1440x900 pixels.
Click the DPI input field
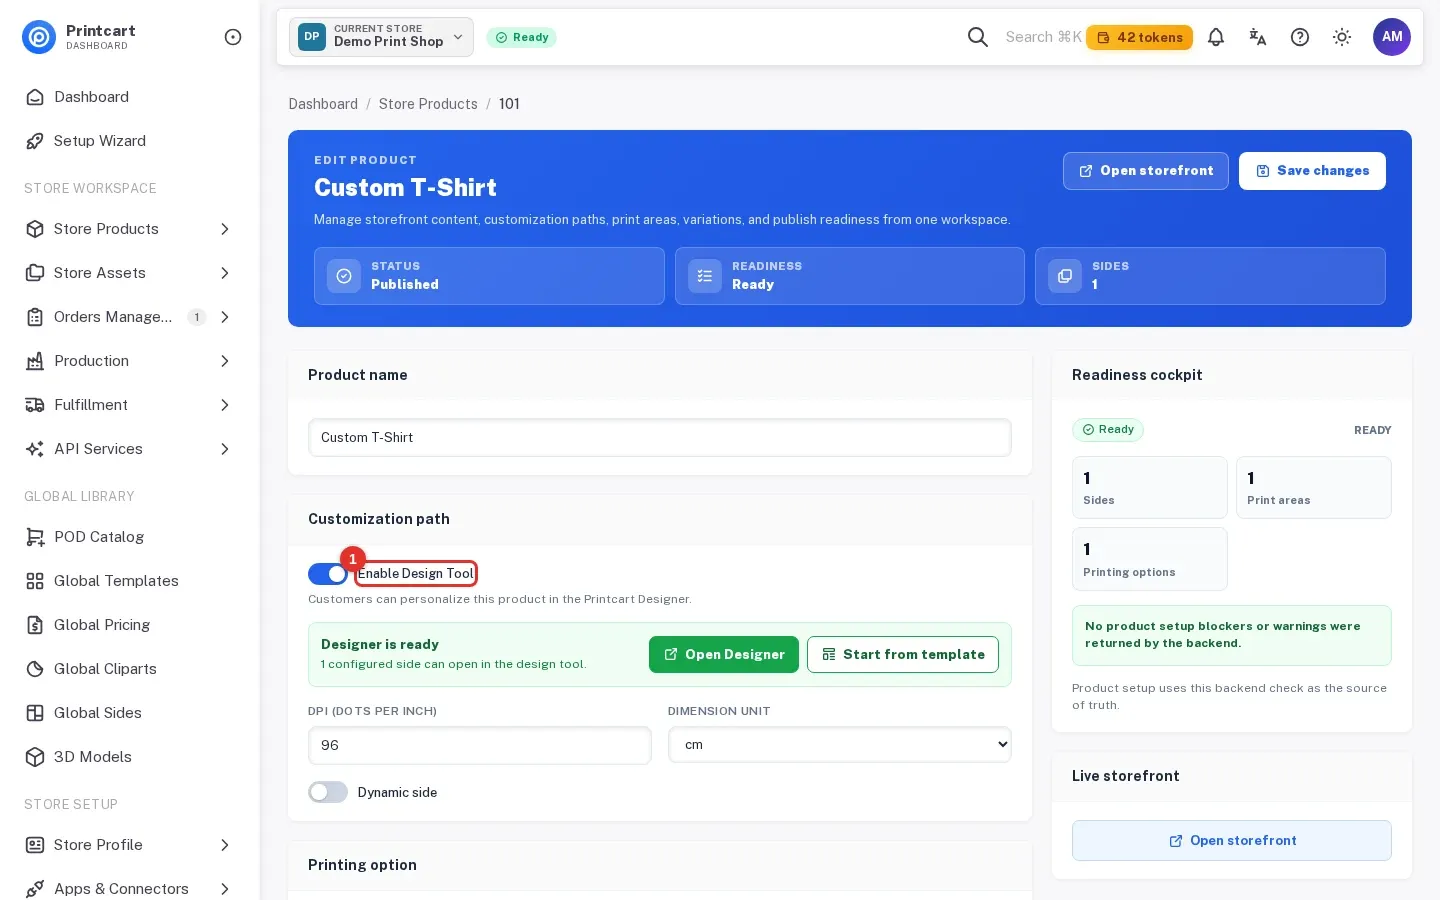click(x=480, y=745)
